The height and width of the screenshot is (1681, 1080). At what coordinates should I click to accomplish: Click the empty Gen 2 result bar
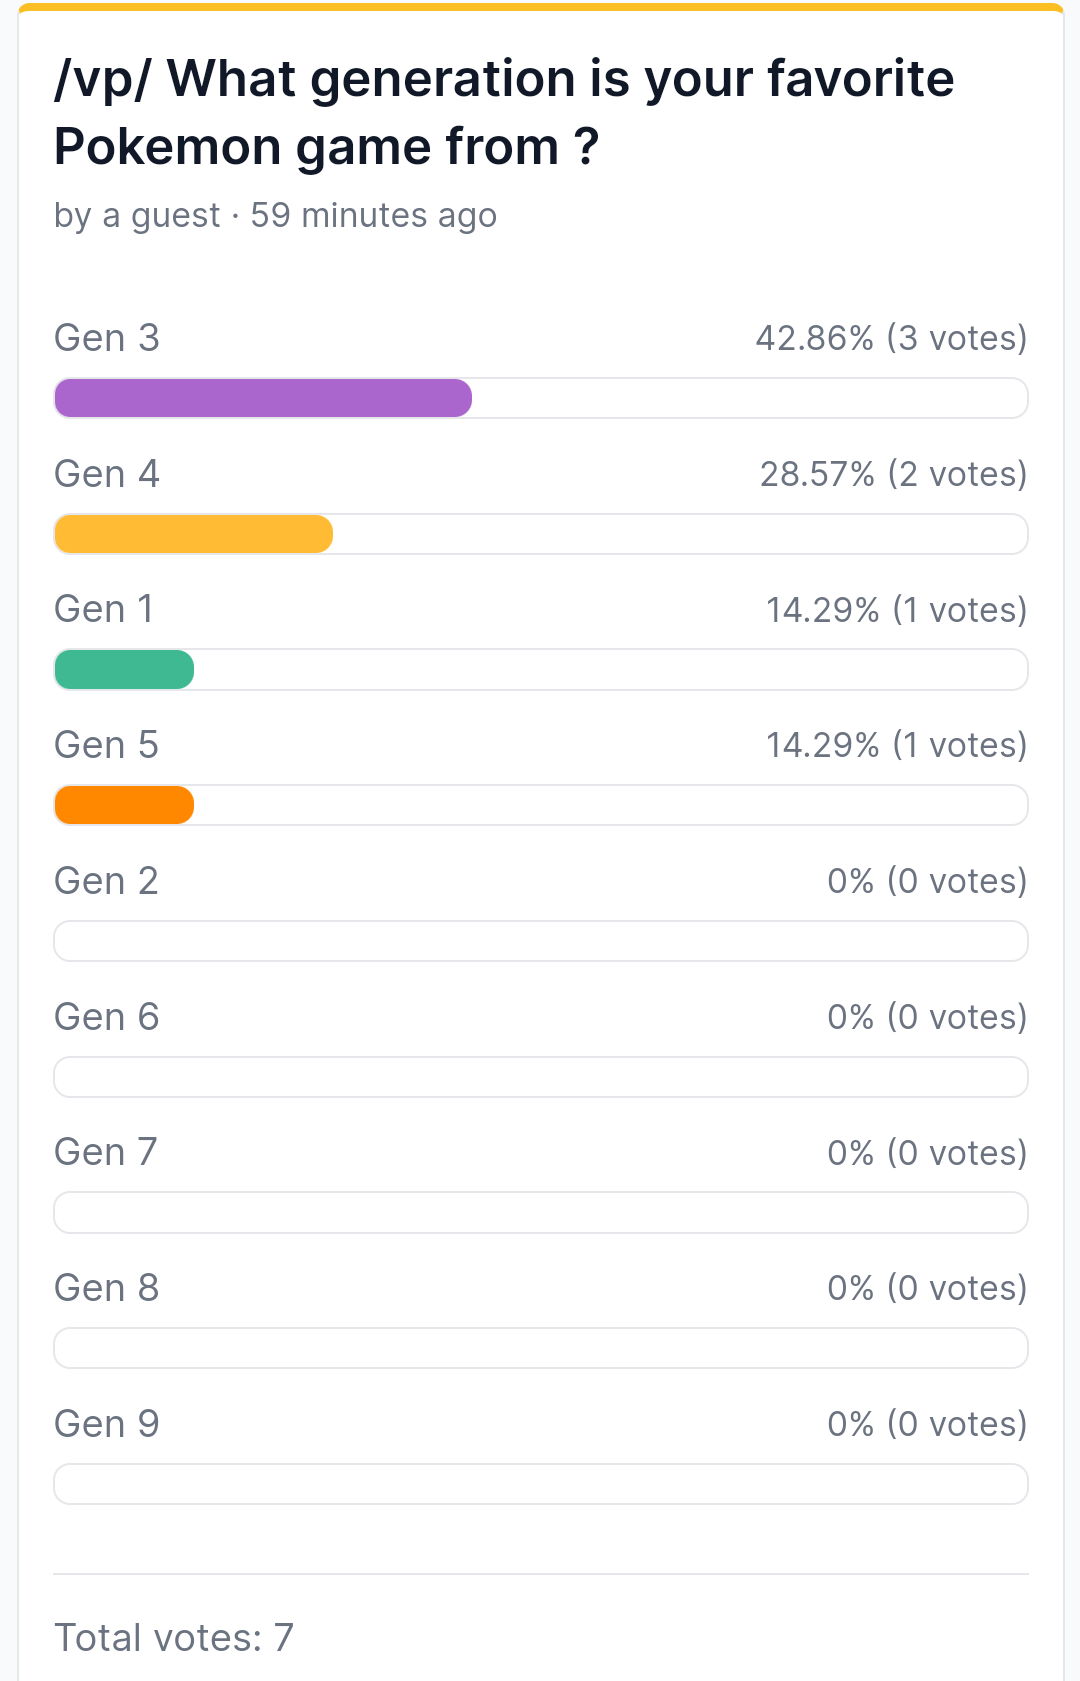(x=541, y=941)
